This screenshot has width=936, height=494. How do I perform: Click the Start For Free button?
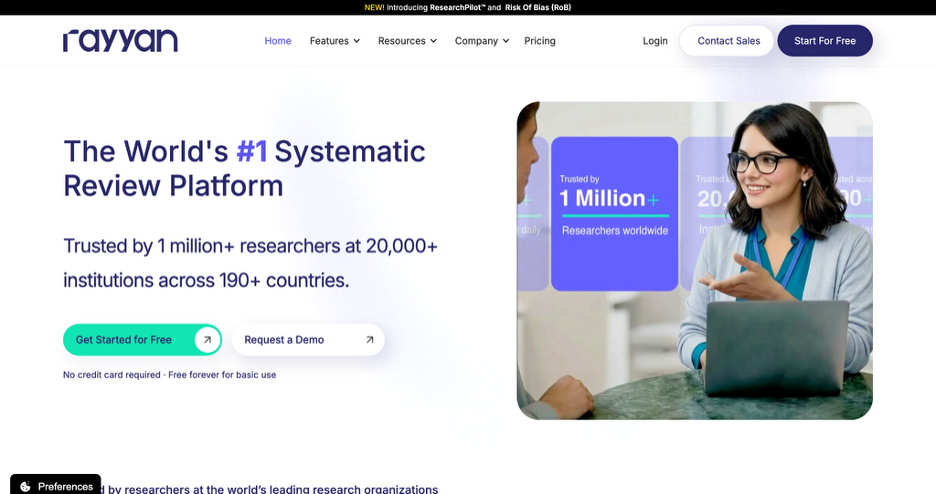[x=825, y=41]
